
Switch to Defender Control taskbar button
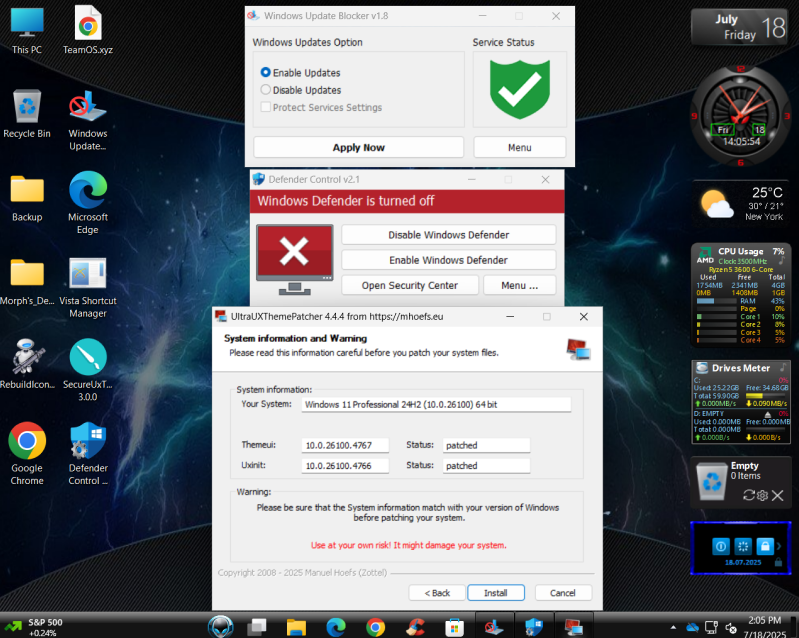click(x=534, y=627)
